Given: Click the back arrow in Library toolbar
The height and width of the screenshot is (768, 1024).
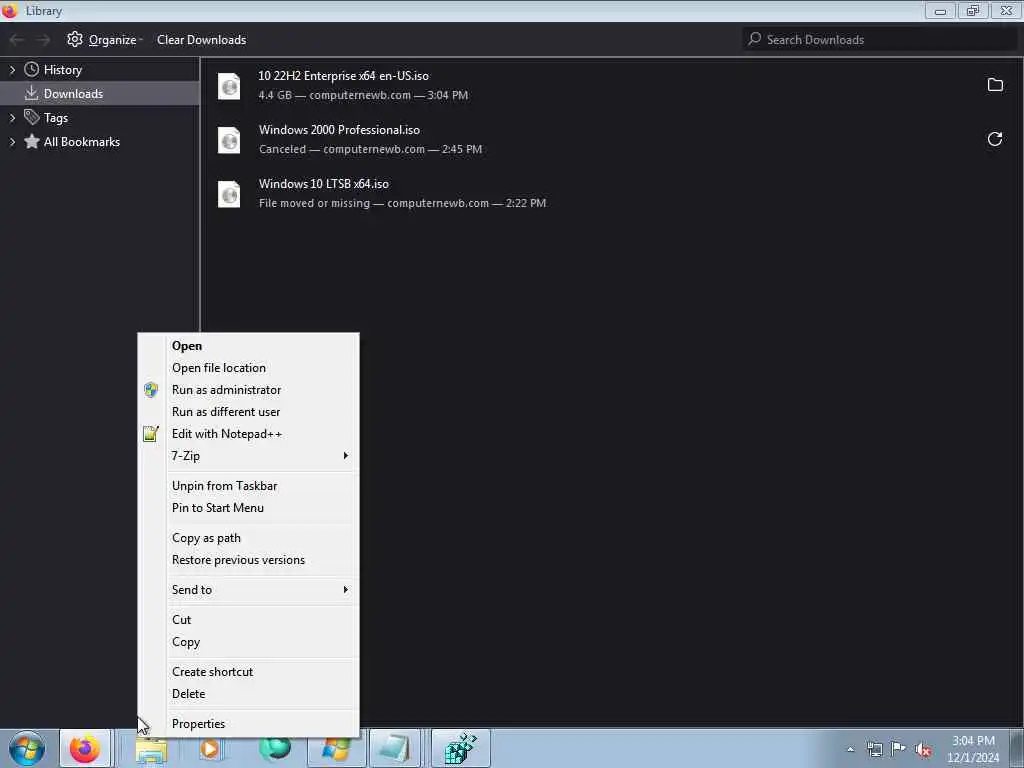Looking at the screenshot, I should click(x=16, y=40).
